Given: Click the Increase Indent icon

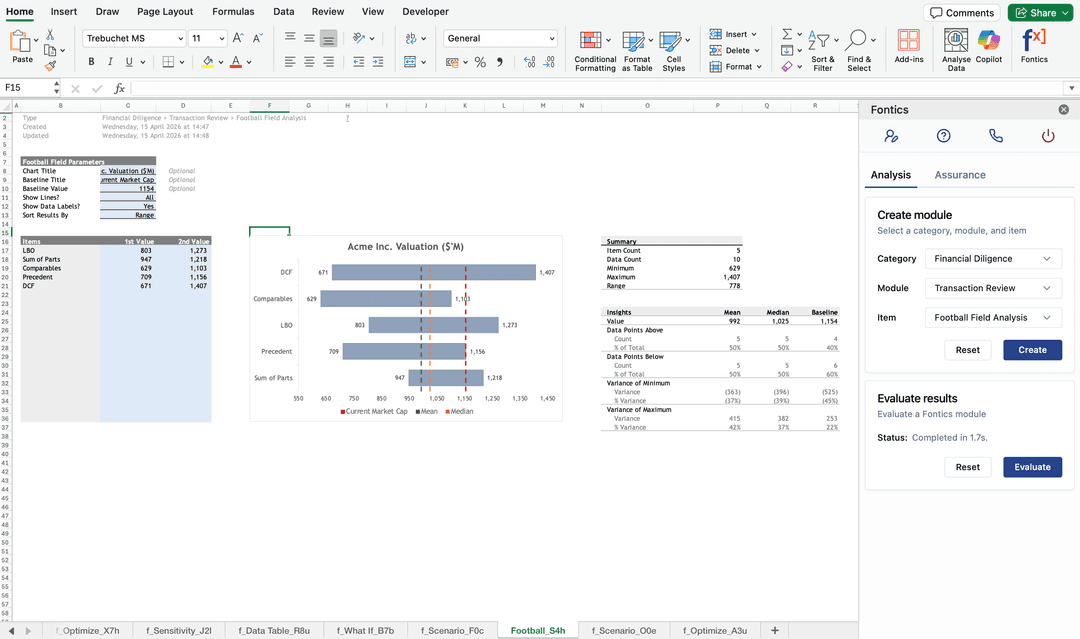Looking at the screenshot, I should point(378,62).
